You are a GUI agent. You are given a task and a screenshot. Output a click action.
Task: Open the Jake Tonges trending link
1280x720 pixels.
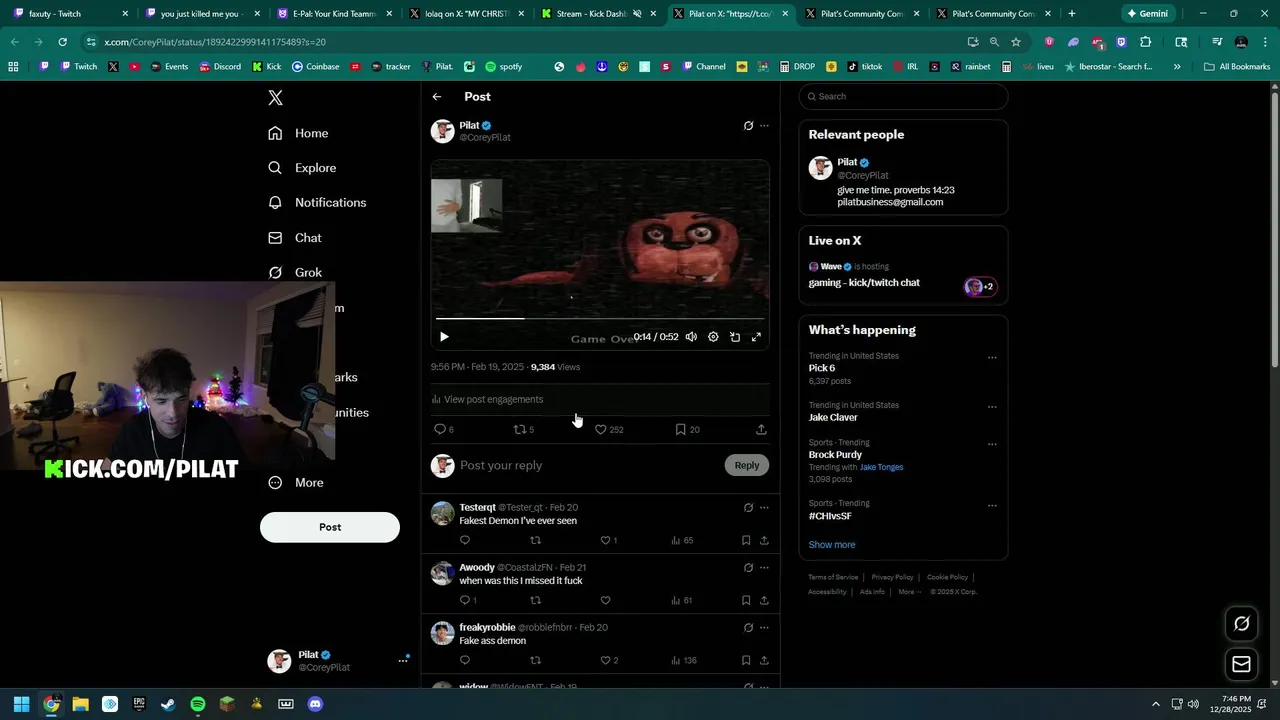(x=881, y=467)
